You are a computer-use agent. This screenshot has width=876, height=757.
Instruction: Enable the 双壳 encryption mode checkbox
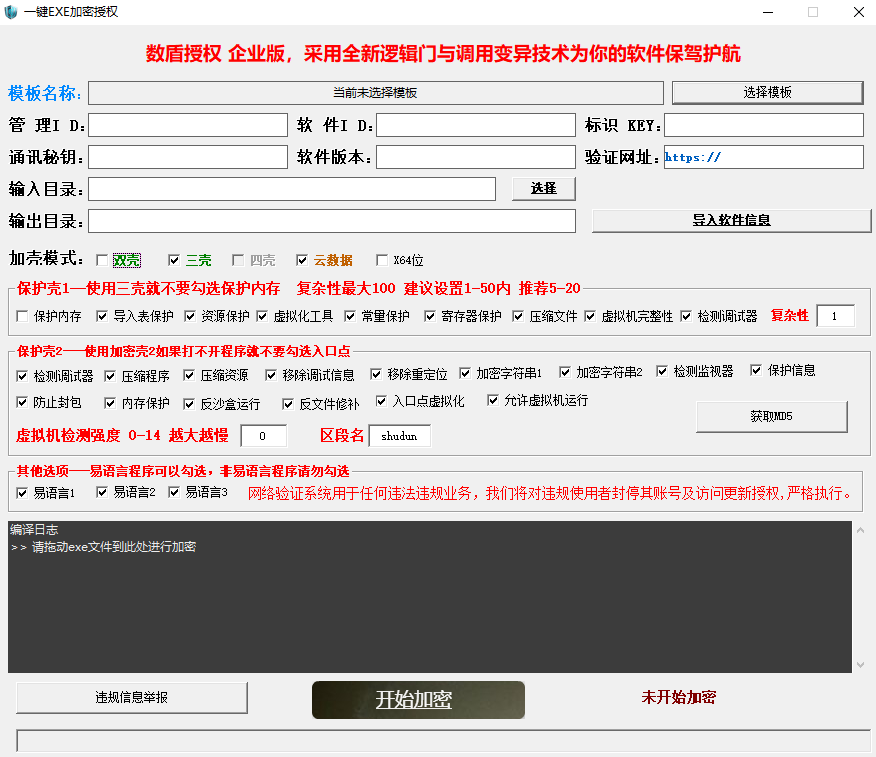[102, 259]
